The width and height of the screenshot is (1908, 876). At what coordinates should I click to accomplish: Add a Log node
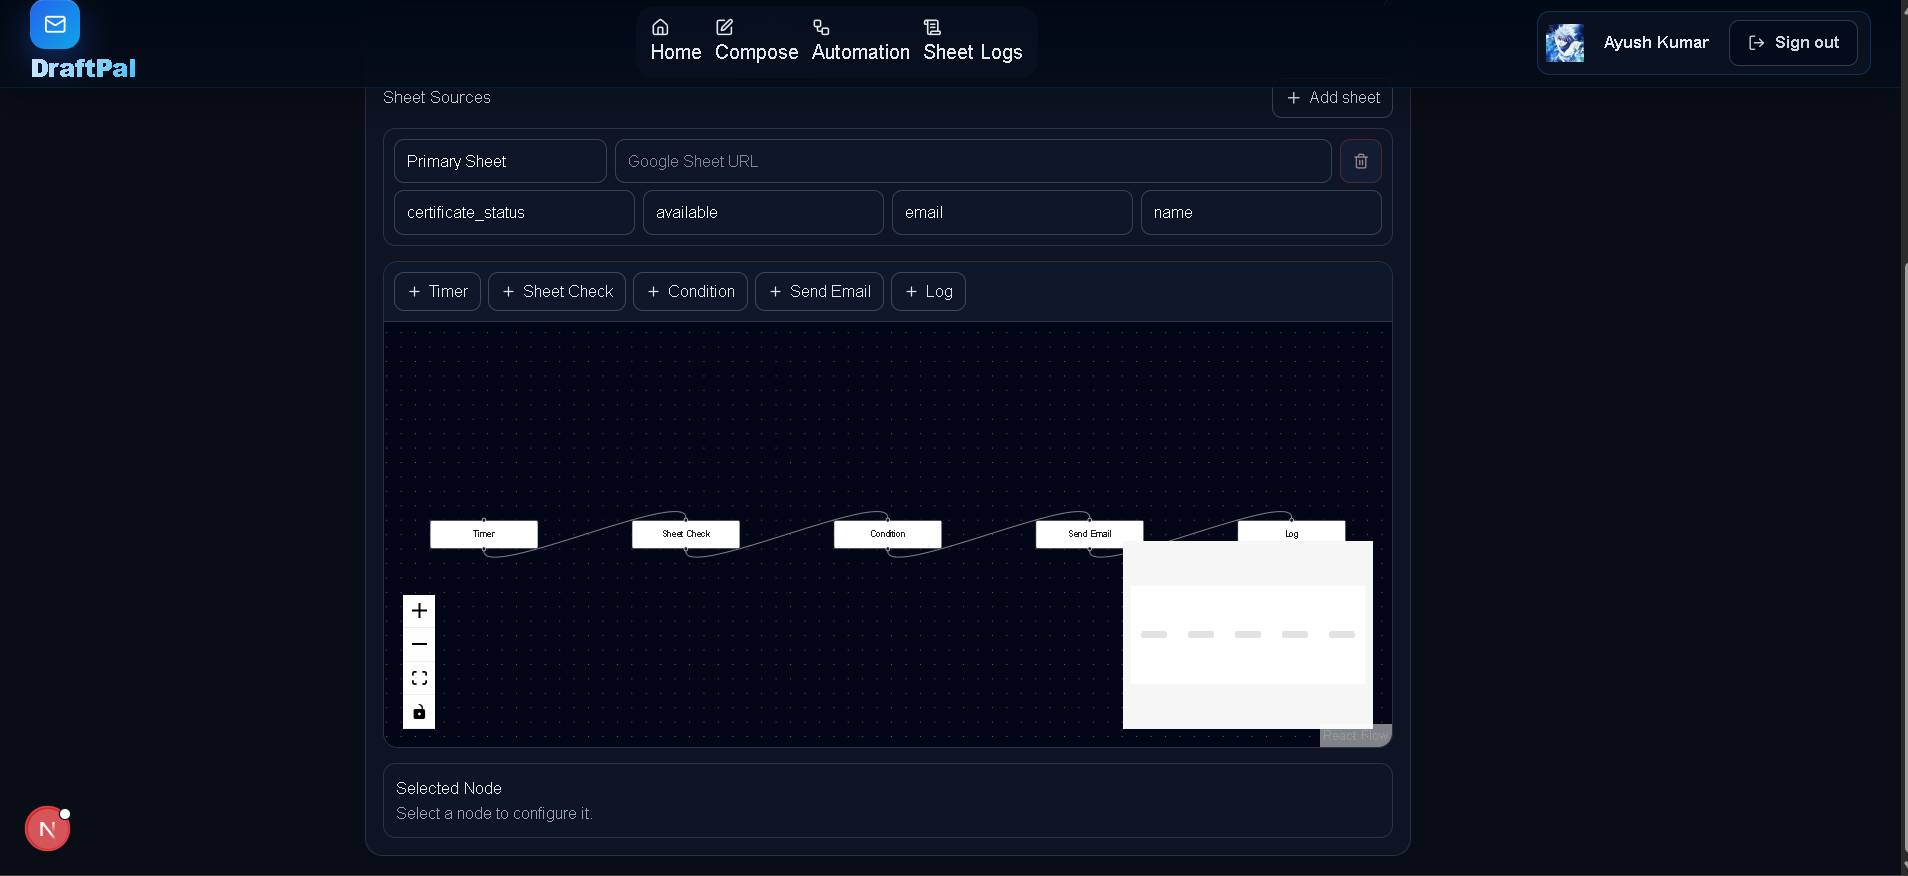click(x=928, y=292)
